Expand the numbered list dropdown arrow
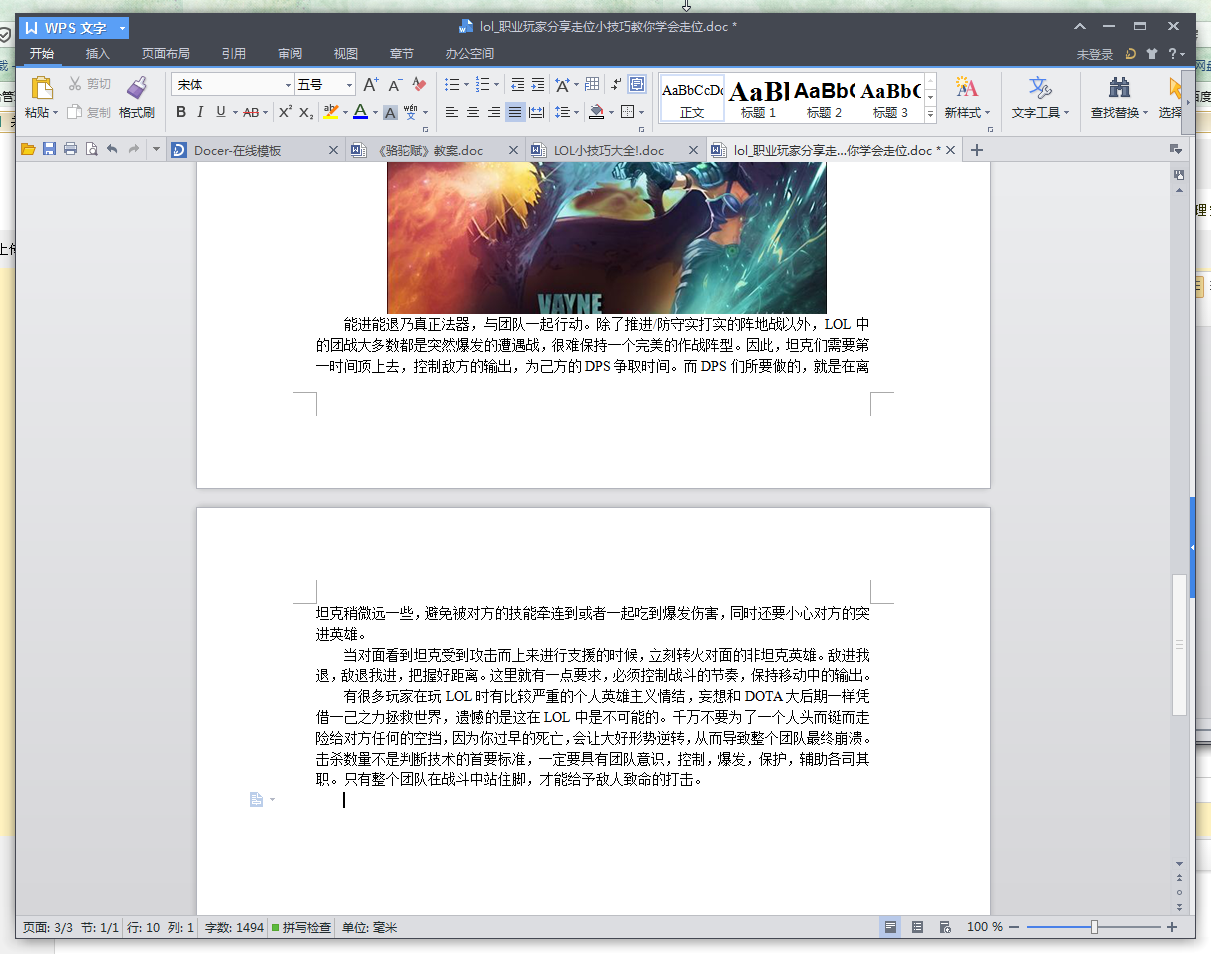This screenshot has height=954, width=1211. click(x=497, y=85)
